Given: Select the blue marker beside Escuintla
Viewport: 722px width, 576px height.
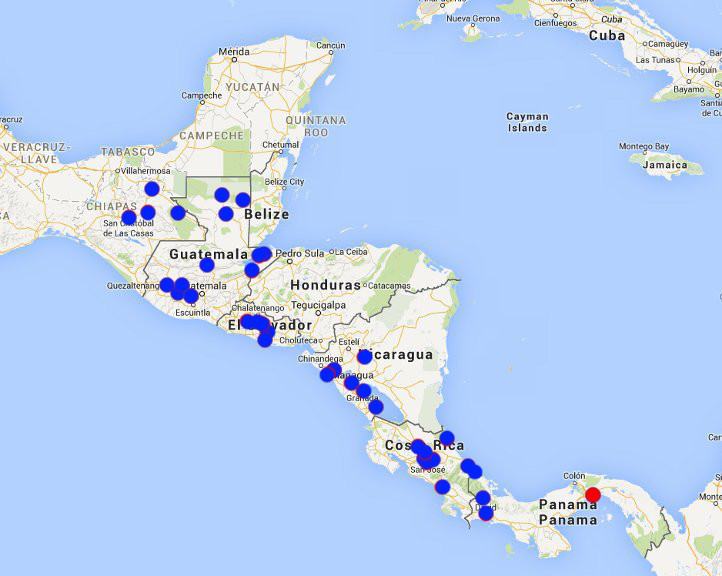Looking at the screenshot, I should [191, 296].
